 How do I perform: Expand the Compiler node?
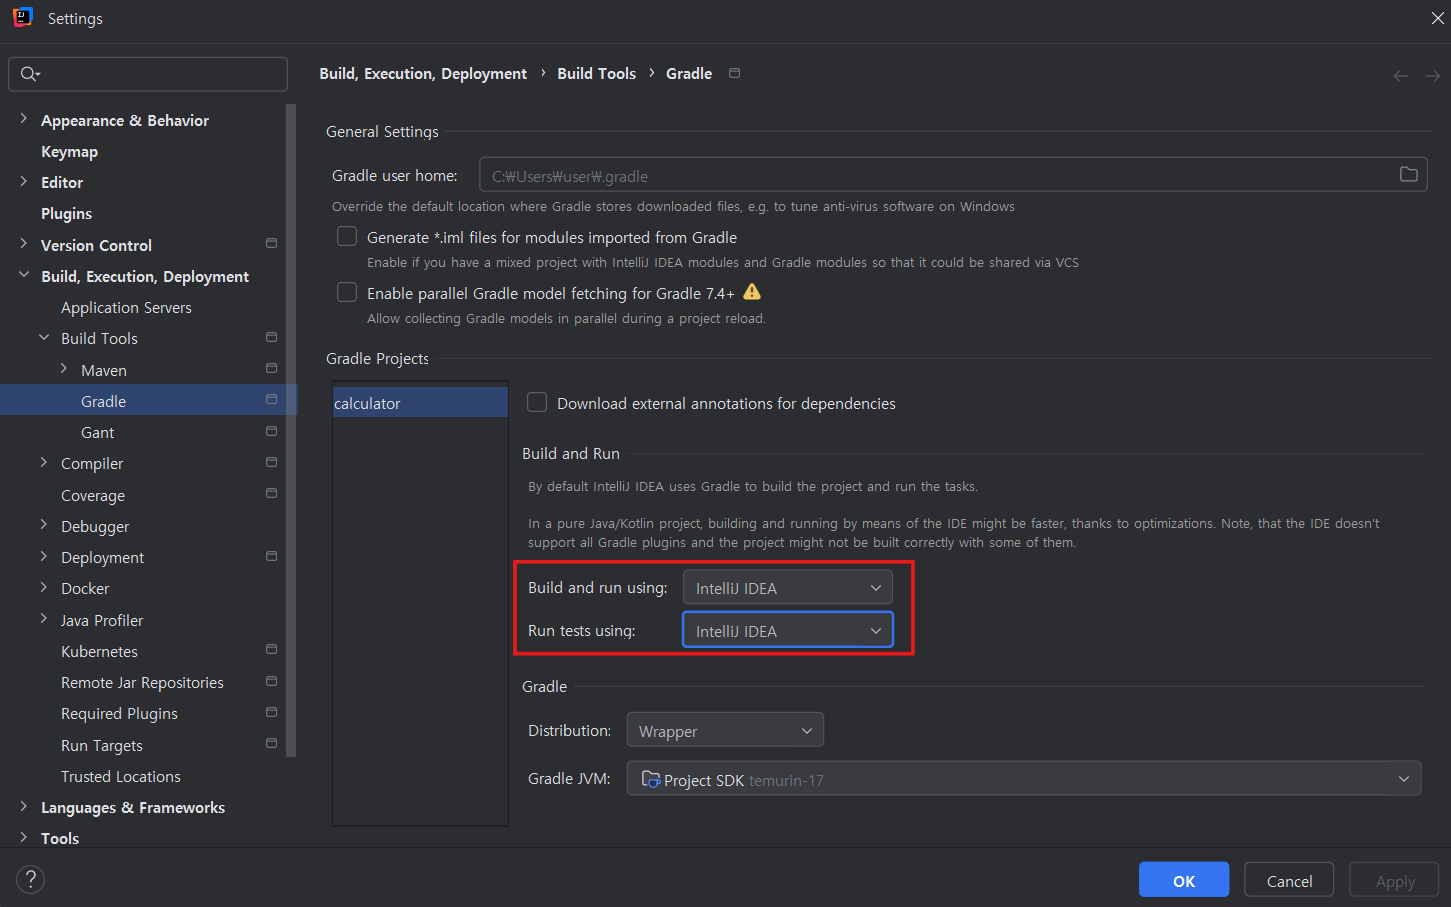(x=43, y=462)
